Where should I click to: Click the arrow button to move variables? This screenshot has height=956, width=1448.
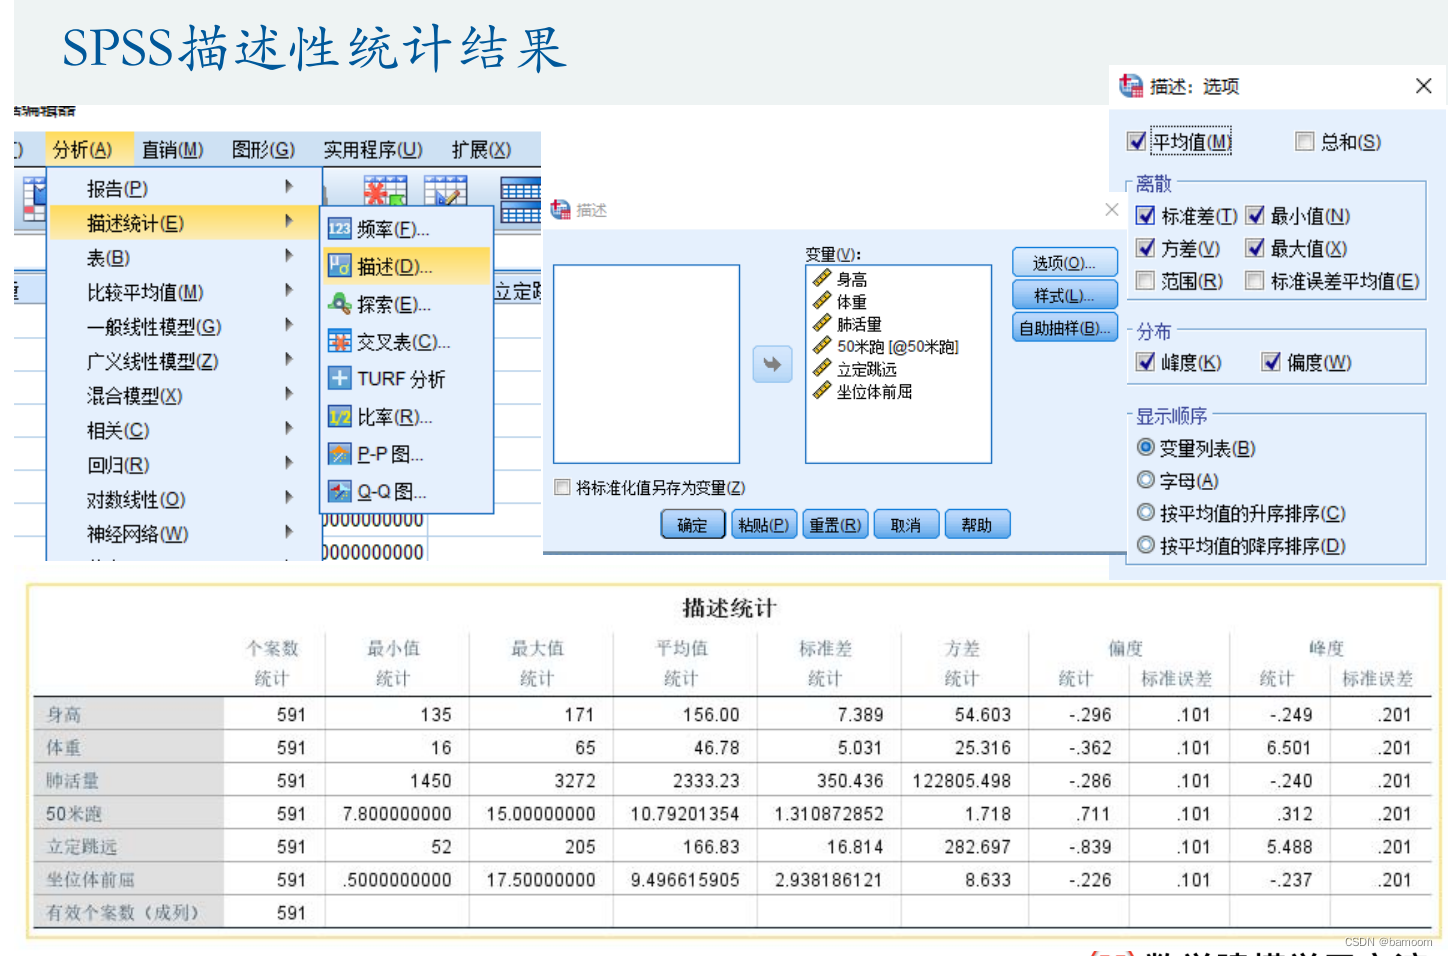[x=772, y=364]
